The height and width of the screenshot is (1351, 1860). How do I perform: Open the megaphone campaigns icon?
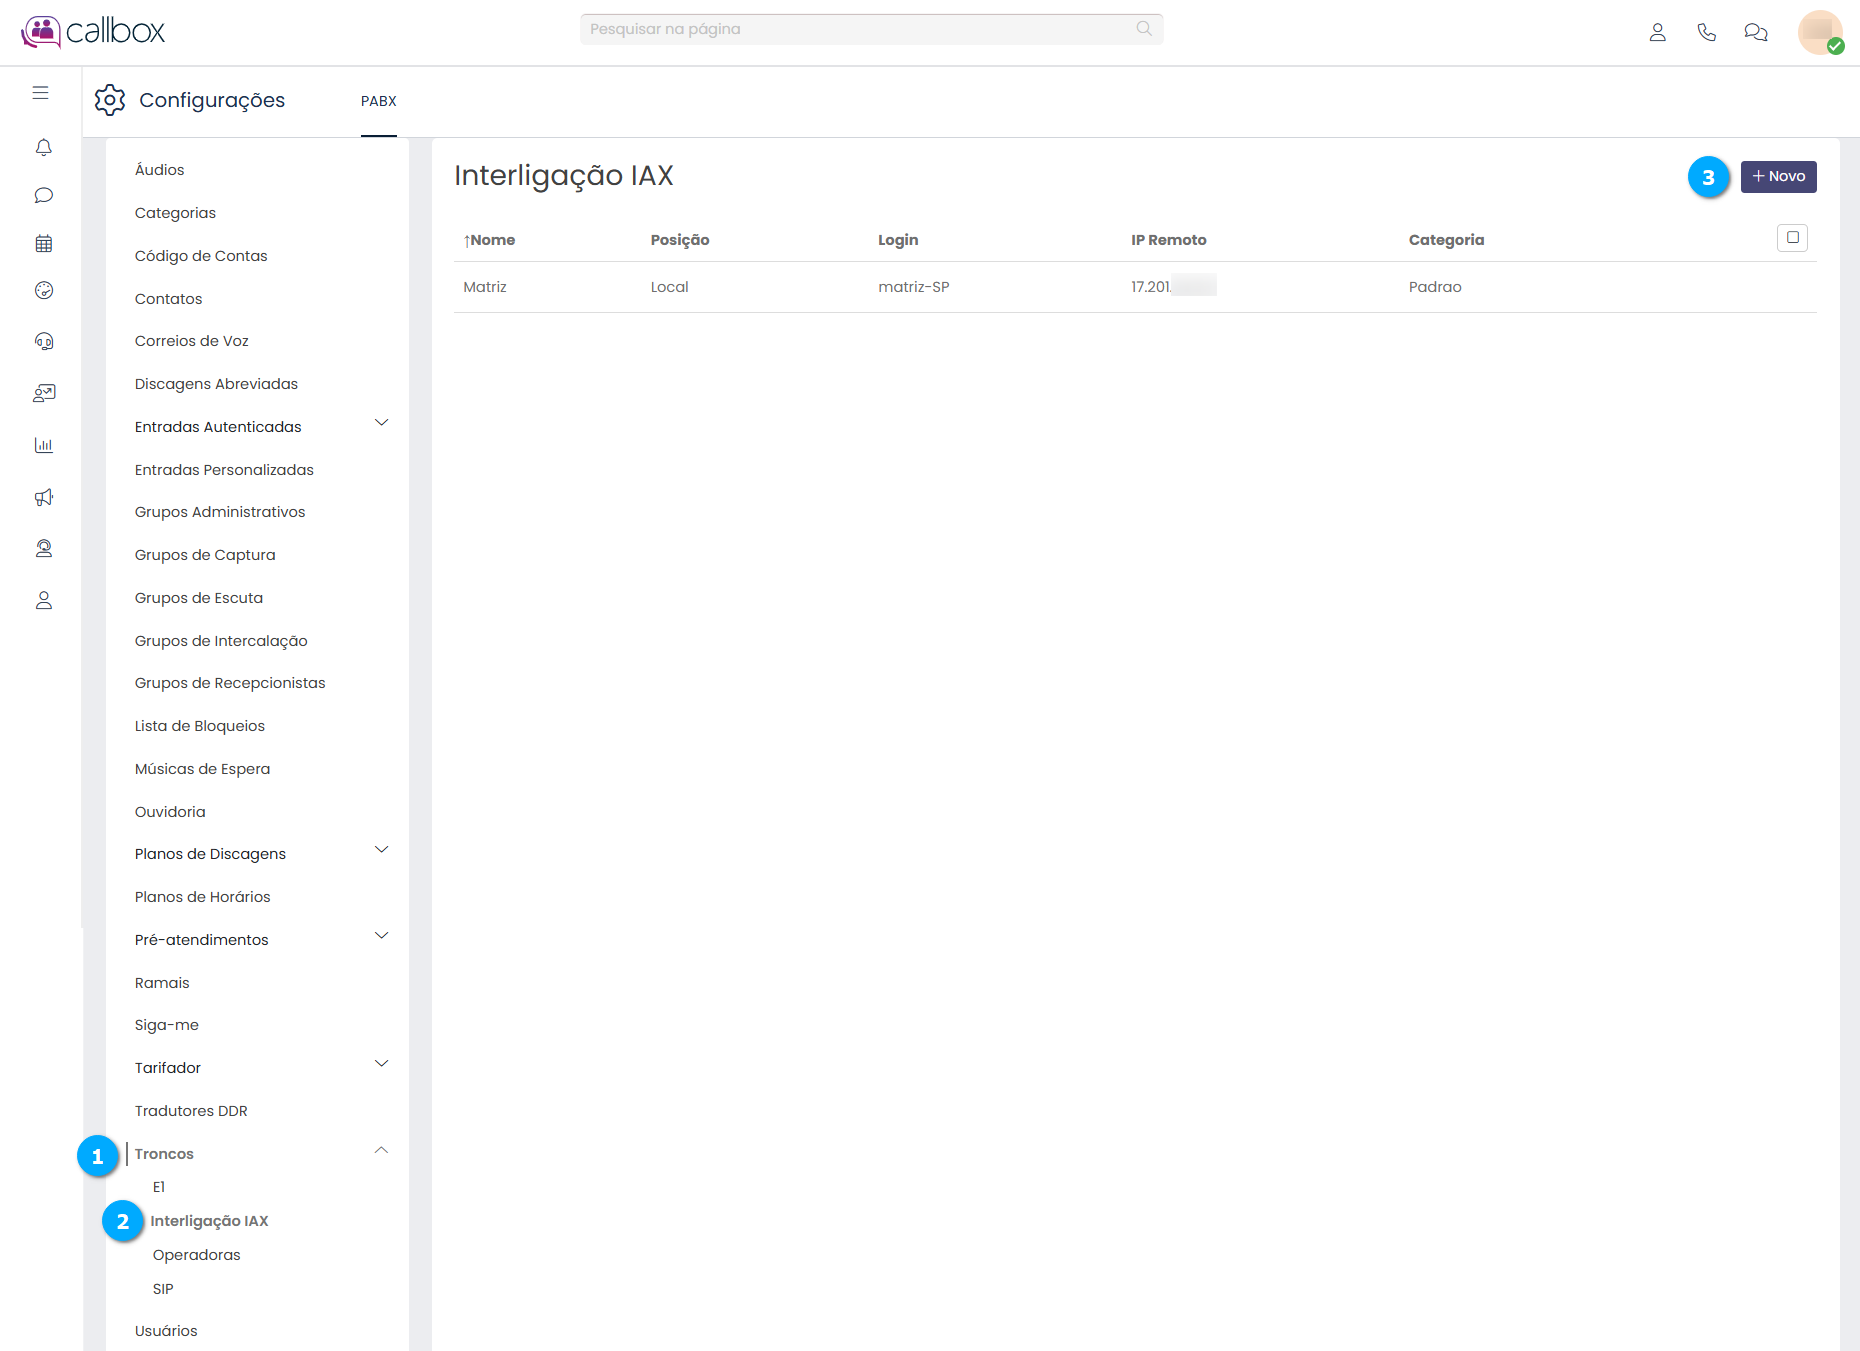click(43, 497)
